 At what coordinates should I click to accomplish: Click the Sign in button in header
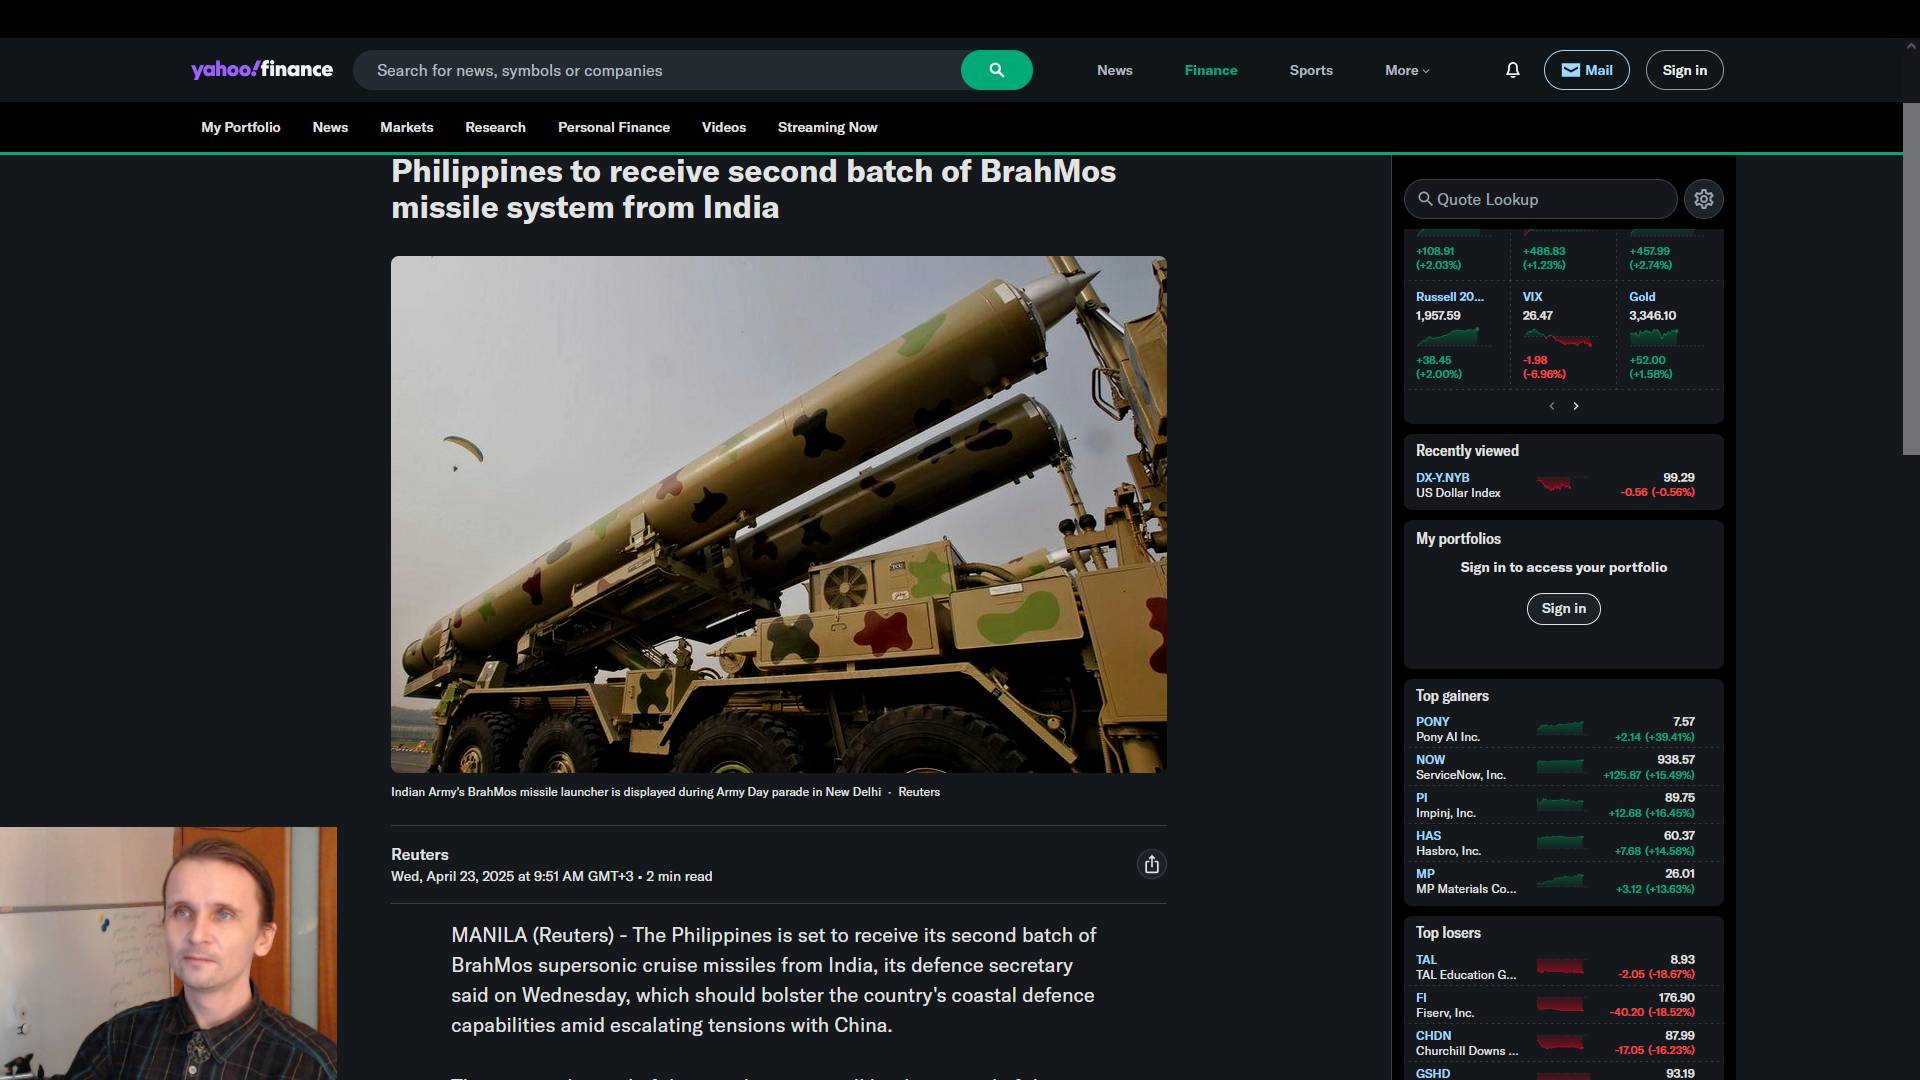coord(1684,70)
